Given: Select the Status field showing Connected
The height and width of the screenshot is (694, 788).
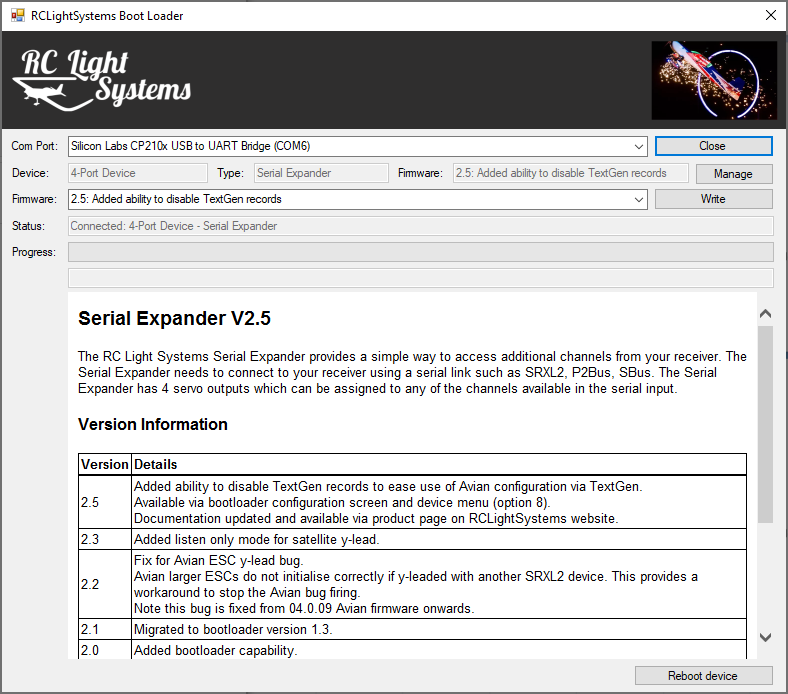Looking at the screenshot, I should 420,226.
